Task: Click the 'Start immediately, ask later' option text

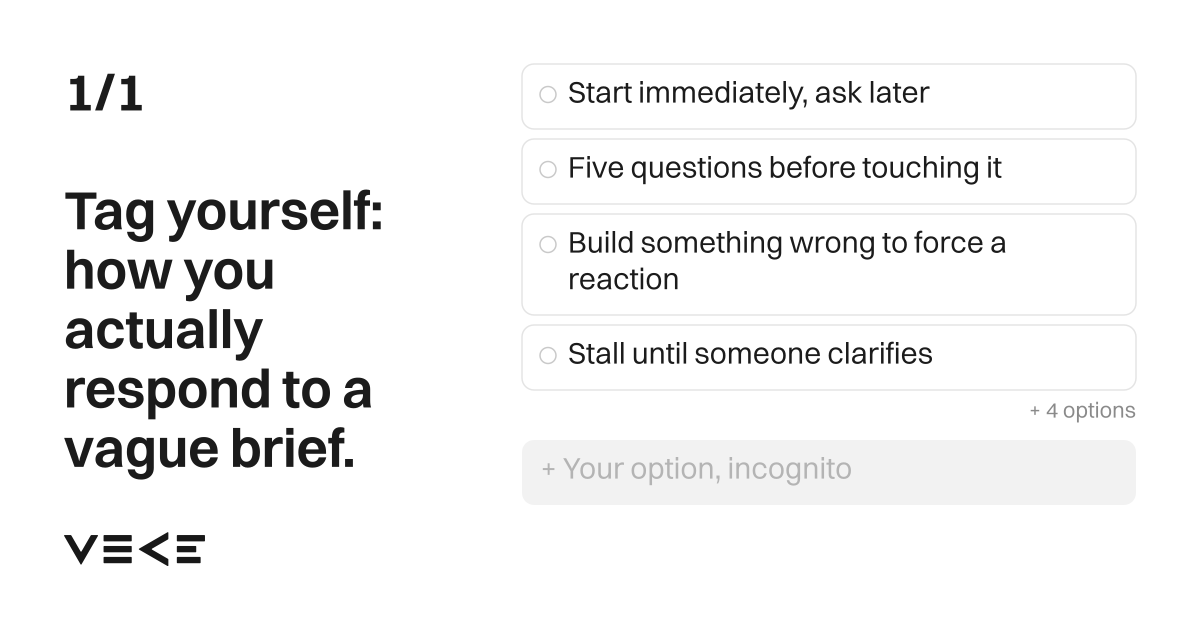Action: pos(748,93)
